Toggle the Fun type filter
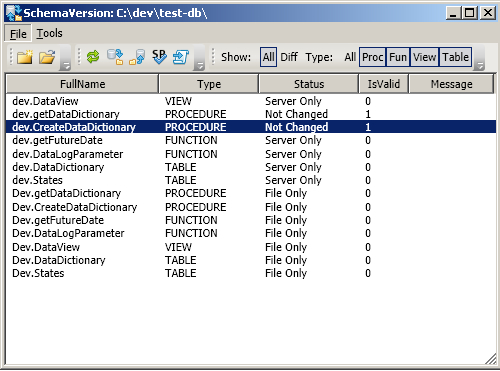Viewport: 500px width, 371px height. click(x=398, y=57)
